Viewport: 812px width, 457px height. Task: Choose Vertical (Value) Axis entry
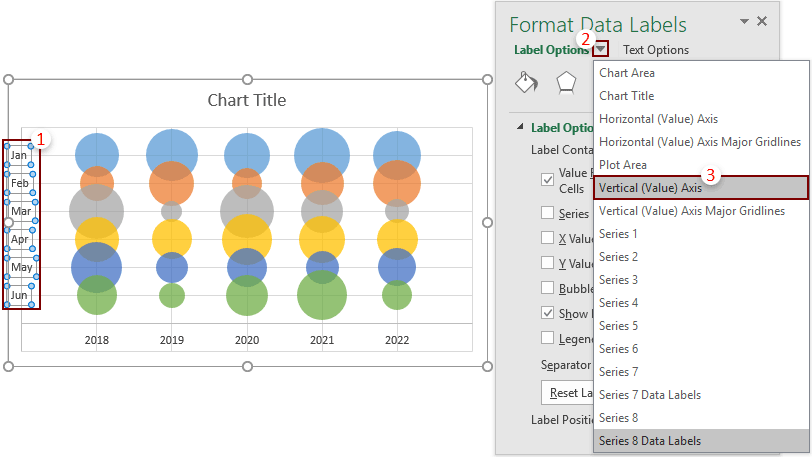coord(701,188)
